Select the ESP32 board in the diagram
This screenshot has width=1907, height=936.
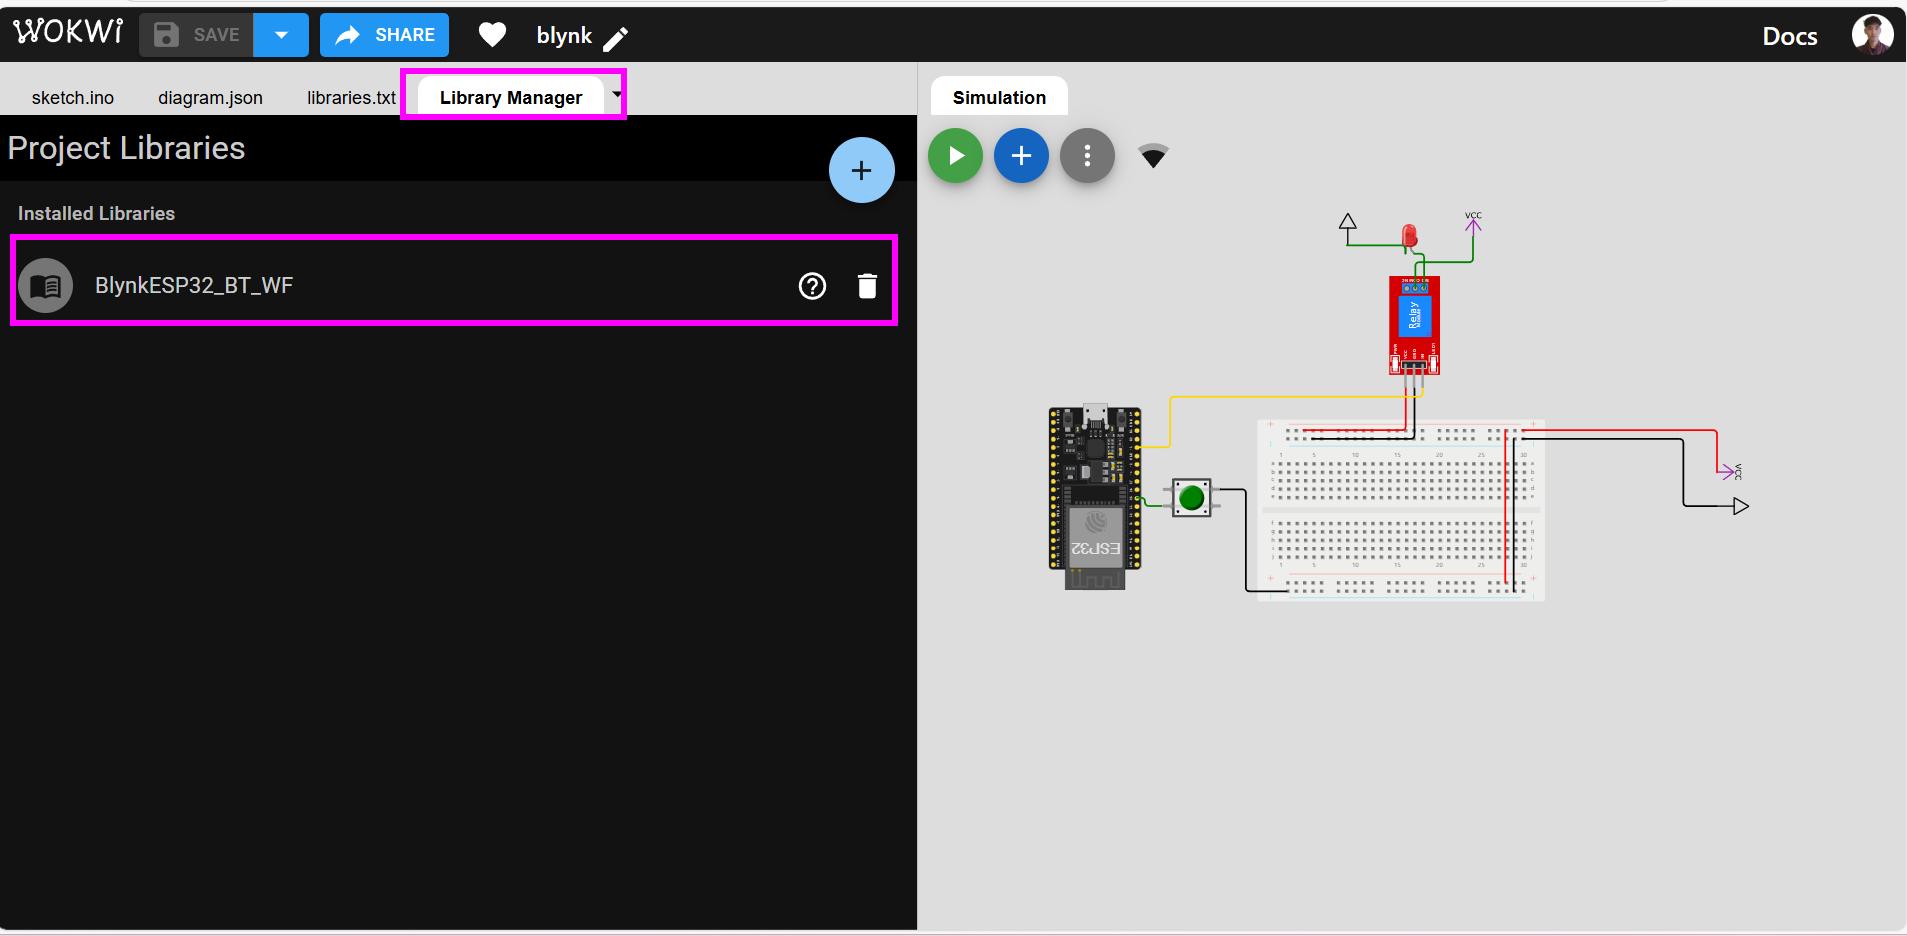(1095, 497)
